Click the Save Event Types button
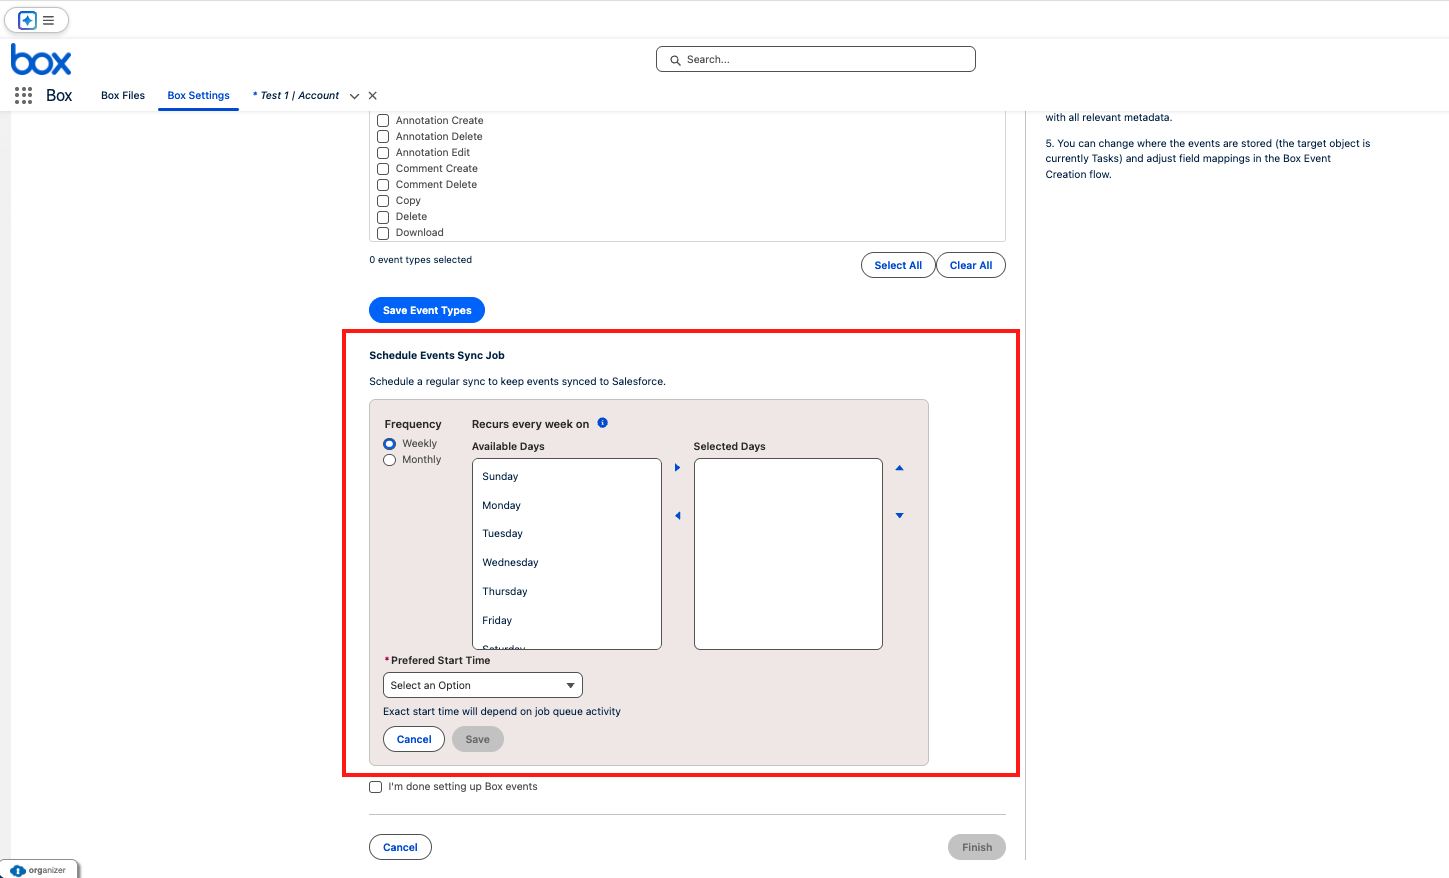Screen dimensions: 1449x878 tap(427, 310)
